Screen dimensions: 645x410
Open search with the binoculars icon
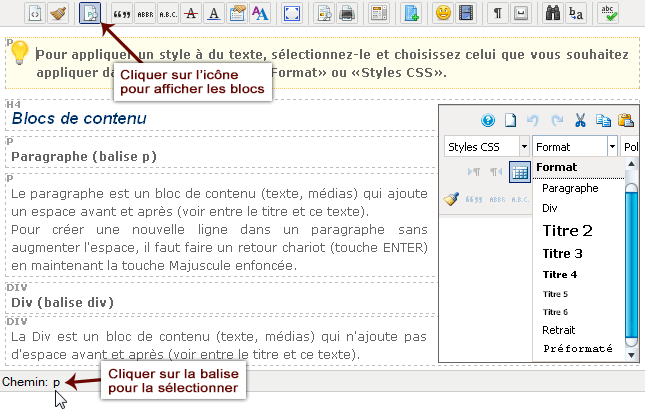553,14
